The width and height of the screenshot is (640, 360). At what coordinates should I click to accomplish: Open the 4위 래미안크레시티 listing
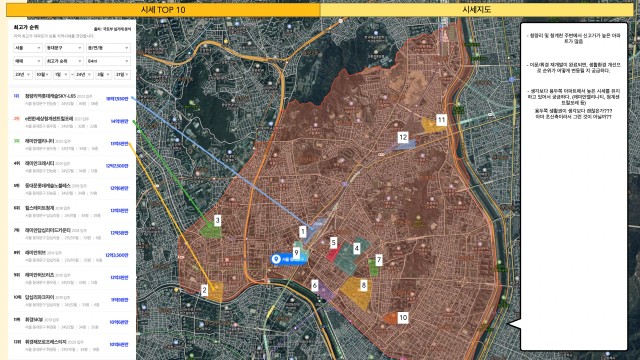click(x=72, y=166)
